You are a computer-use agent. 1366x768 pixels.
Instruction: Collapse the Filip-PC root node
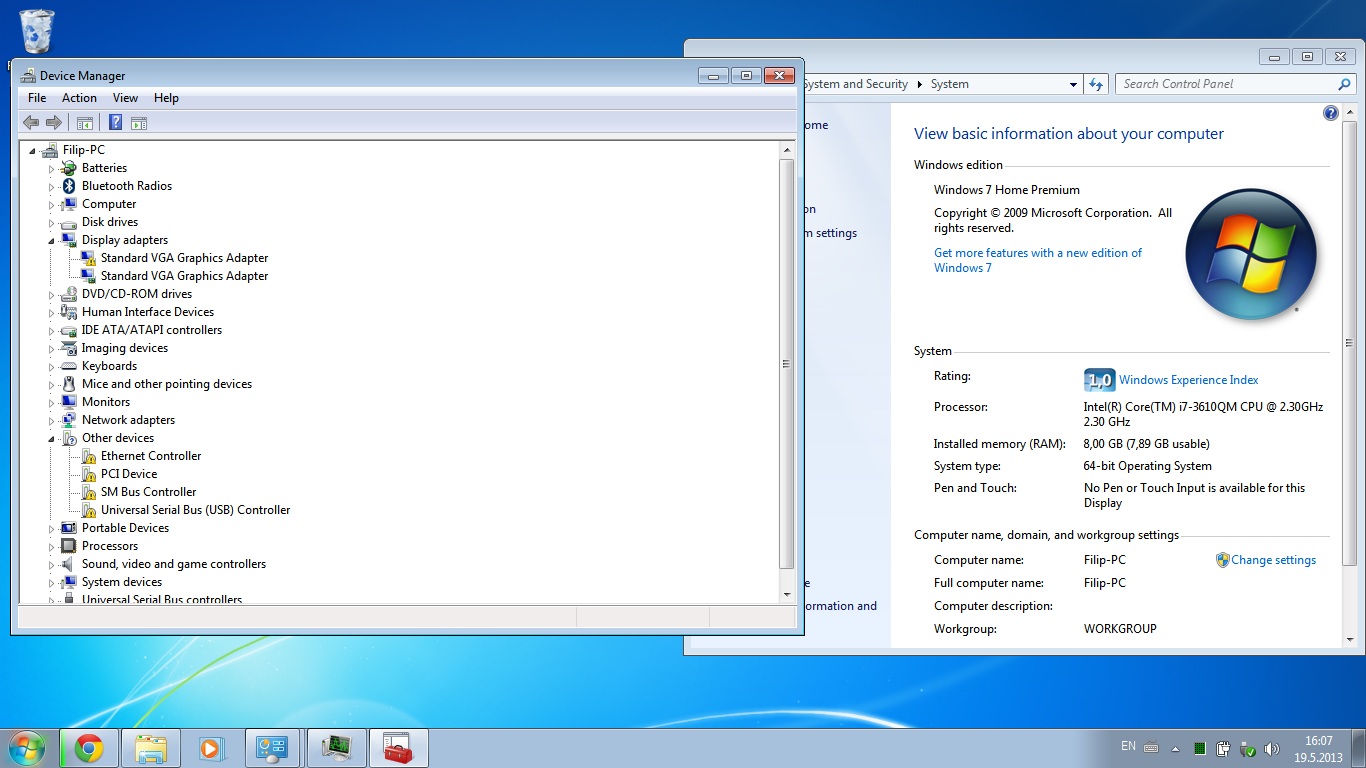point(33,150)
